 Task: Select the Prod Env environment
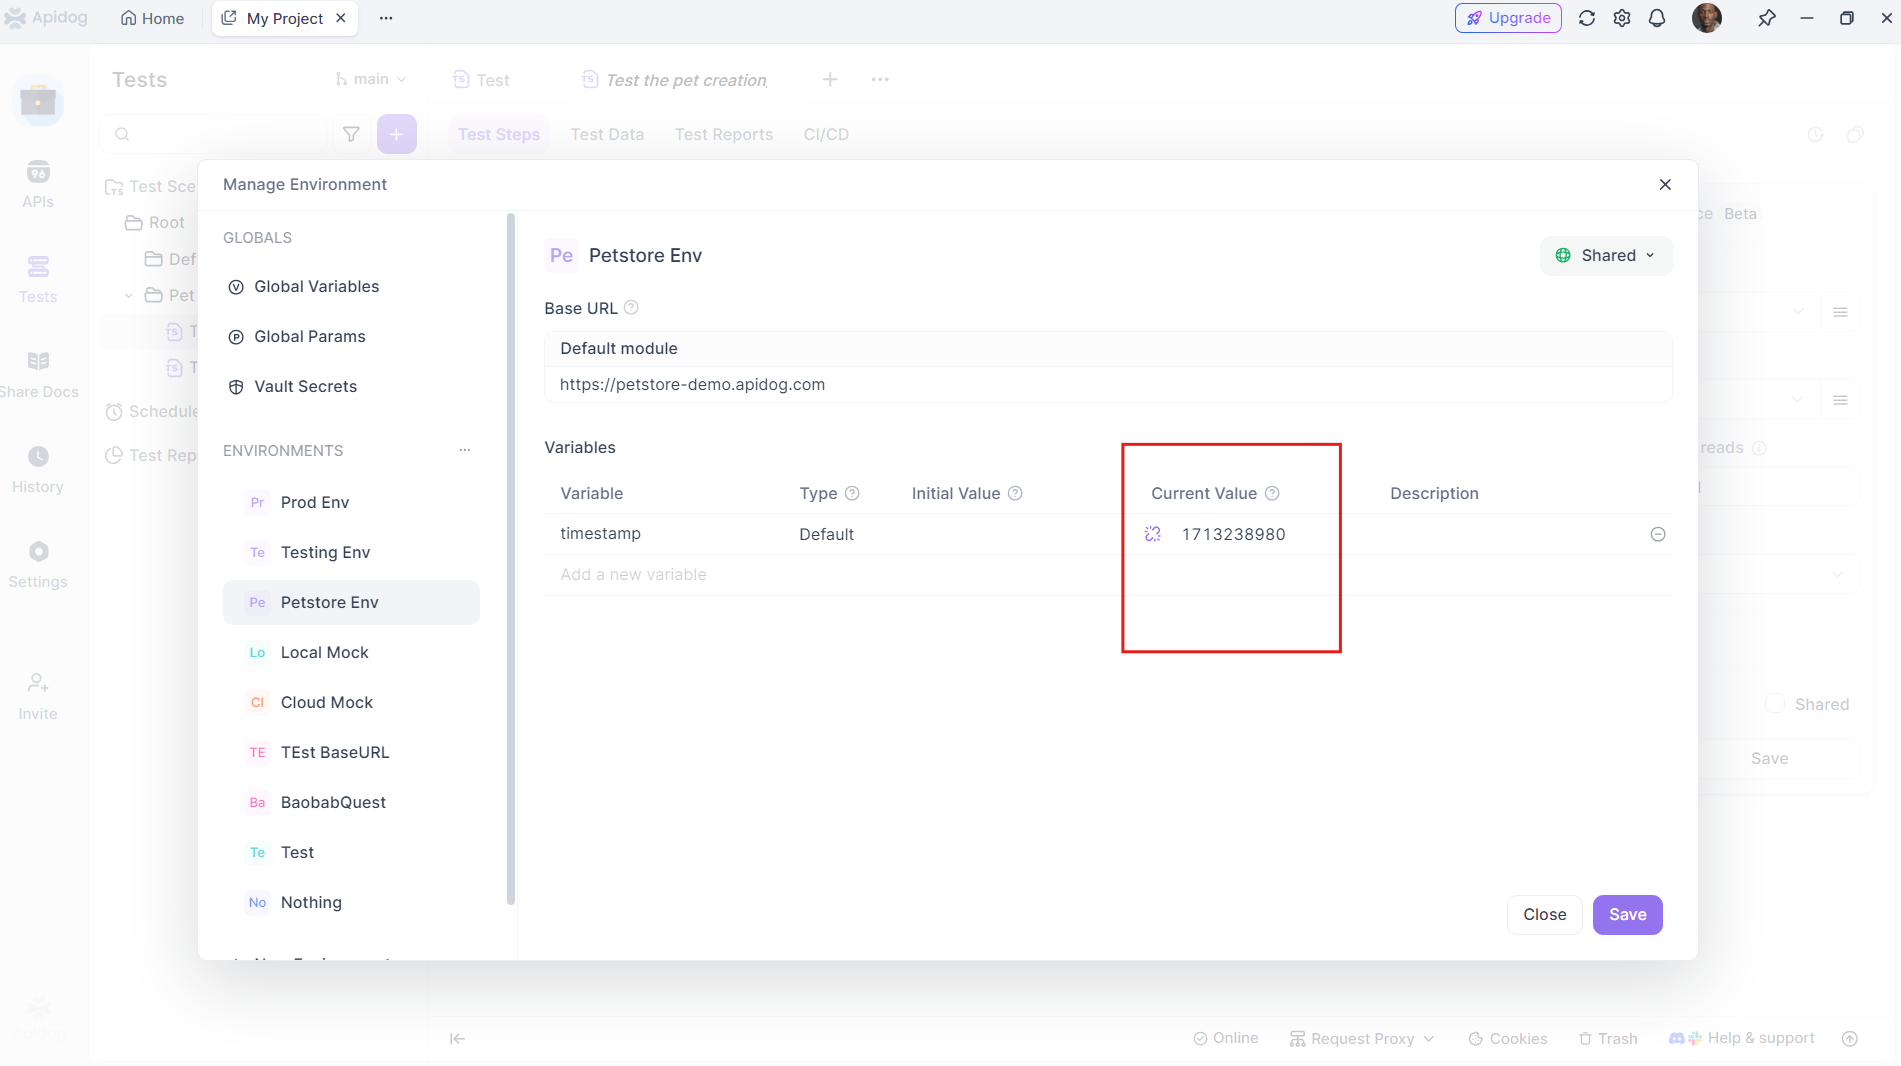coord(351,502)
